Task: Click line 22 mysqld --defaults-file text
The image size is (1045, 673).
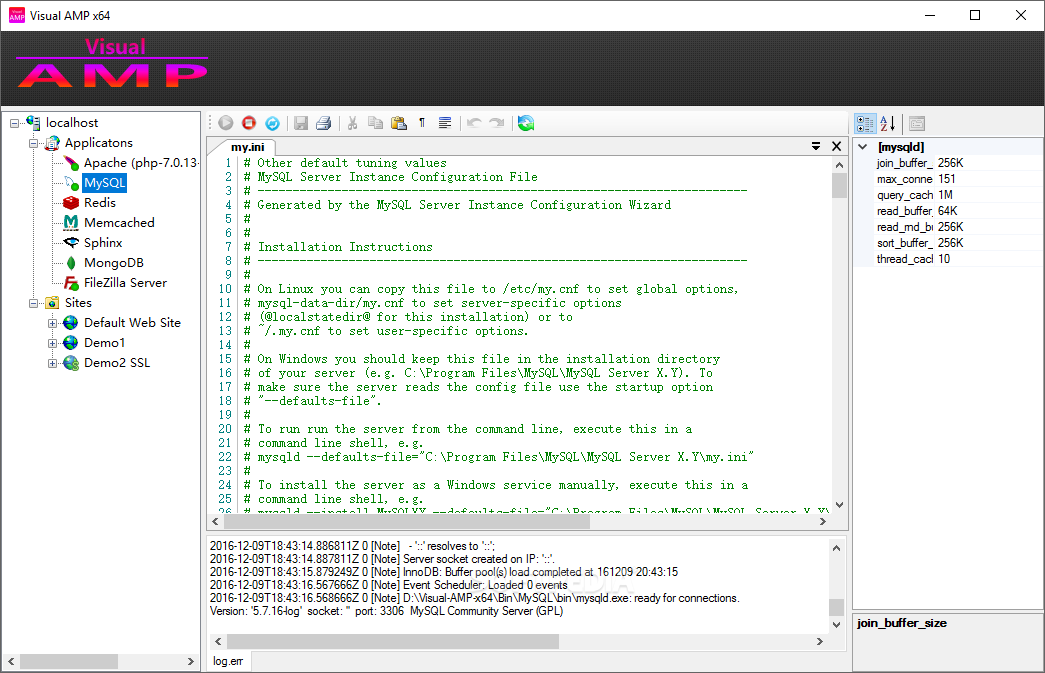Action: coord(505,457)
